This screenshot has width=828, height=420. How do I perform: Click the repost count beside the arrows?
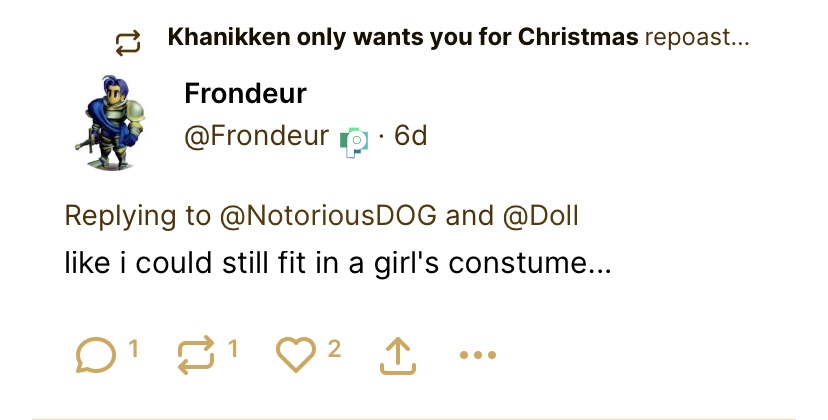(232, 349)
